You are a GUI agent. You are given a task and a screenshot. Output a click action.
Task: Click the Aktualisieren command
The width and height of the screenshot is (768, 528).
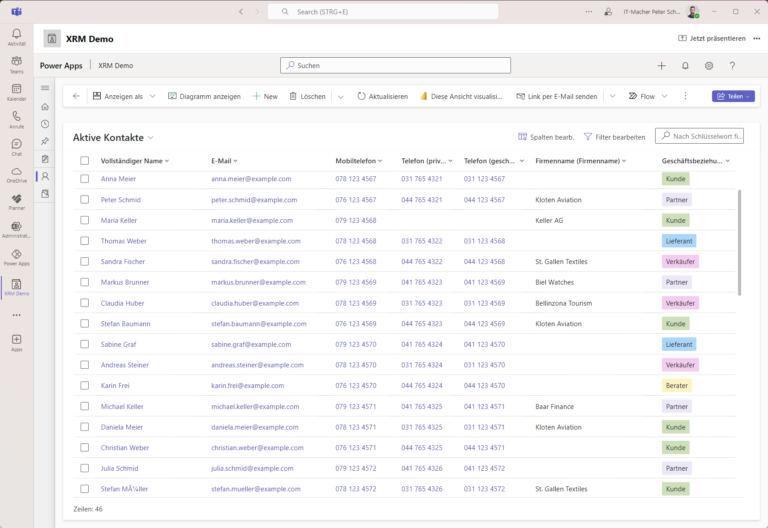pos(382,97)
